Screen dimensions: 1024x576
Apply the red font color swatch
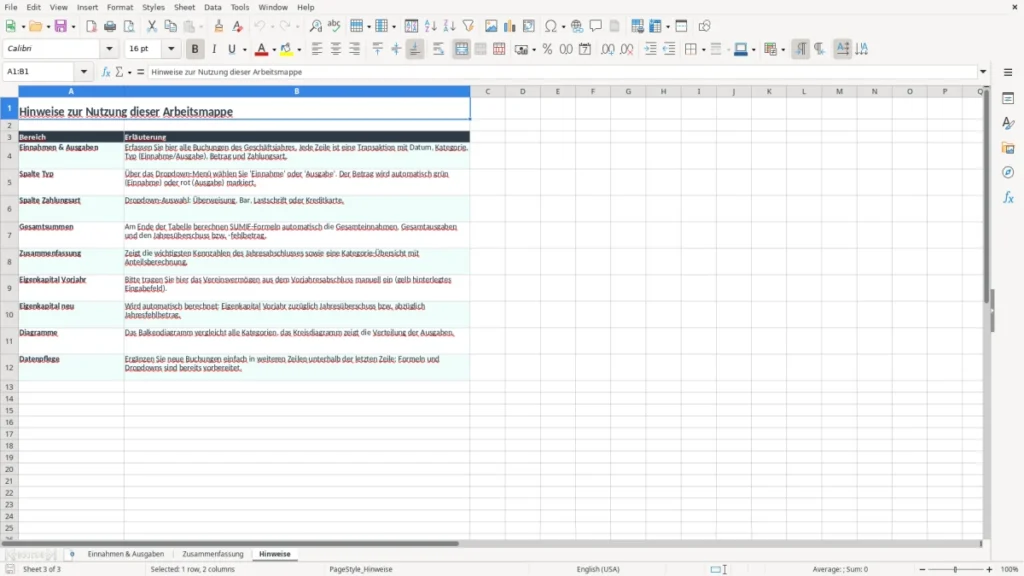261,49
